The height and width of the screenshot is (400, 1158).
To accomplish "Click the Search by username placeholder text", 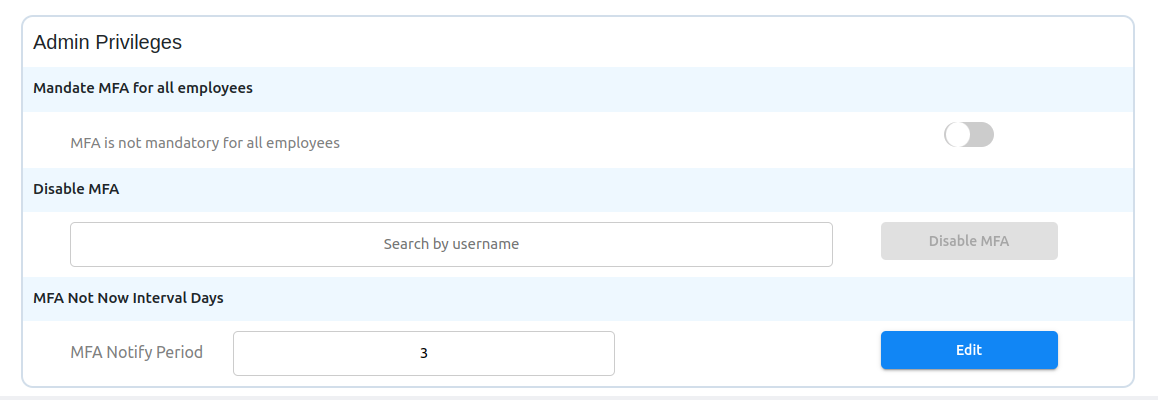I will pos(451,244).
